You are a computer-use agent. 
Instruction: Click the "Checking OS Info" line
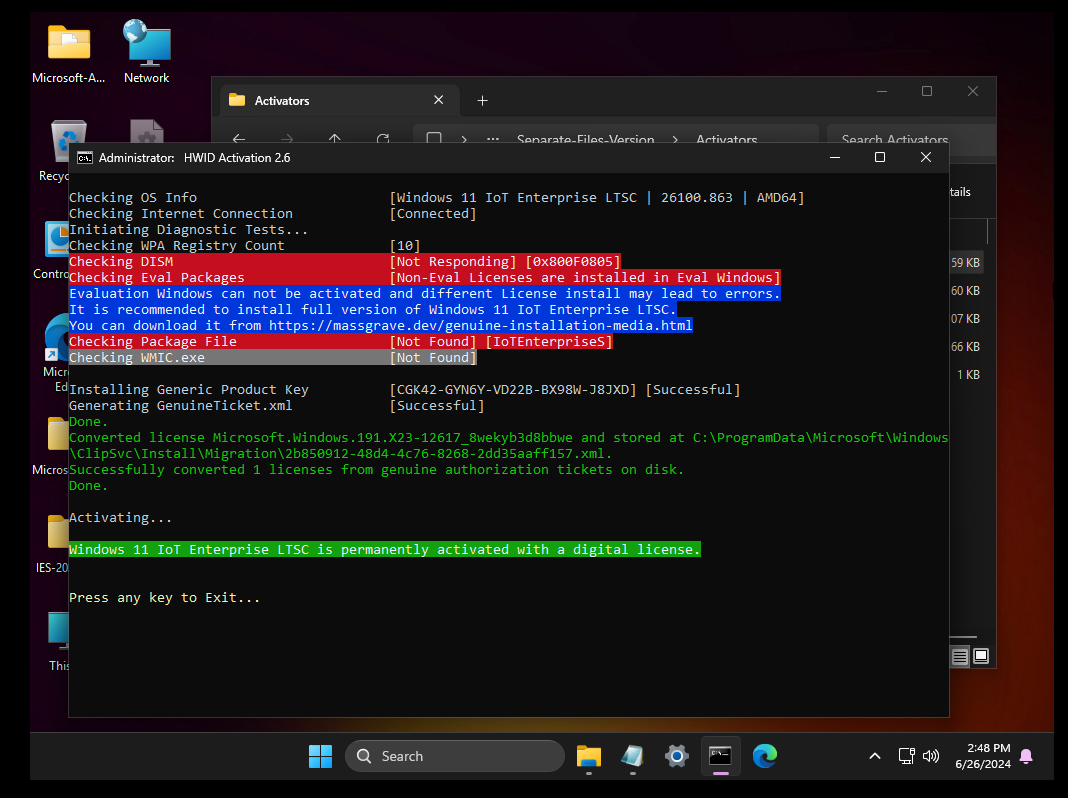[437, 197]
